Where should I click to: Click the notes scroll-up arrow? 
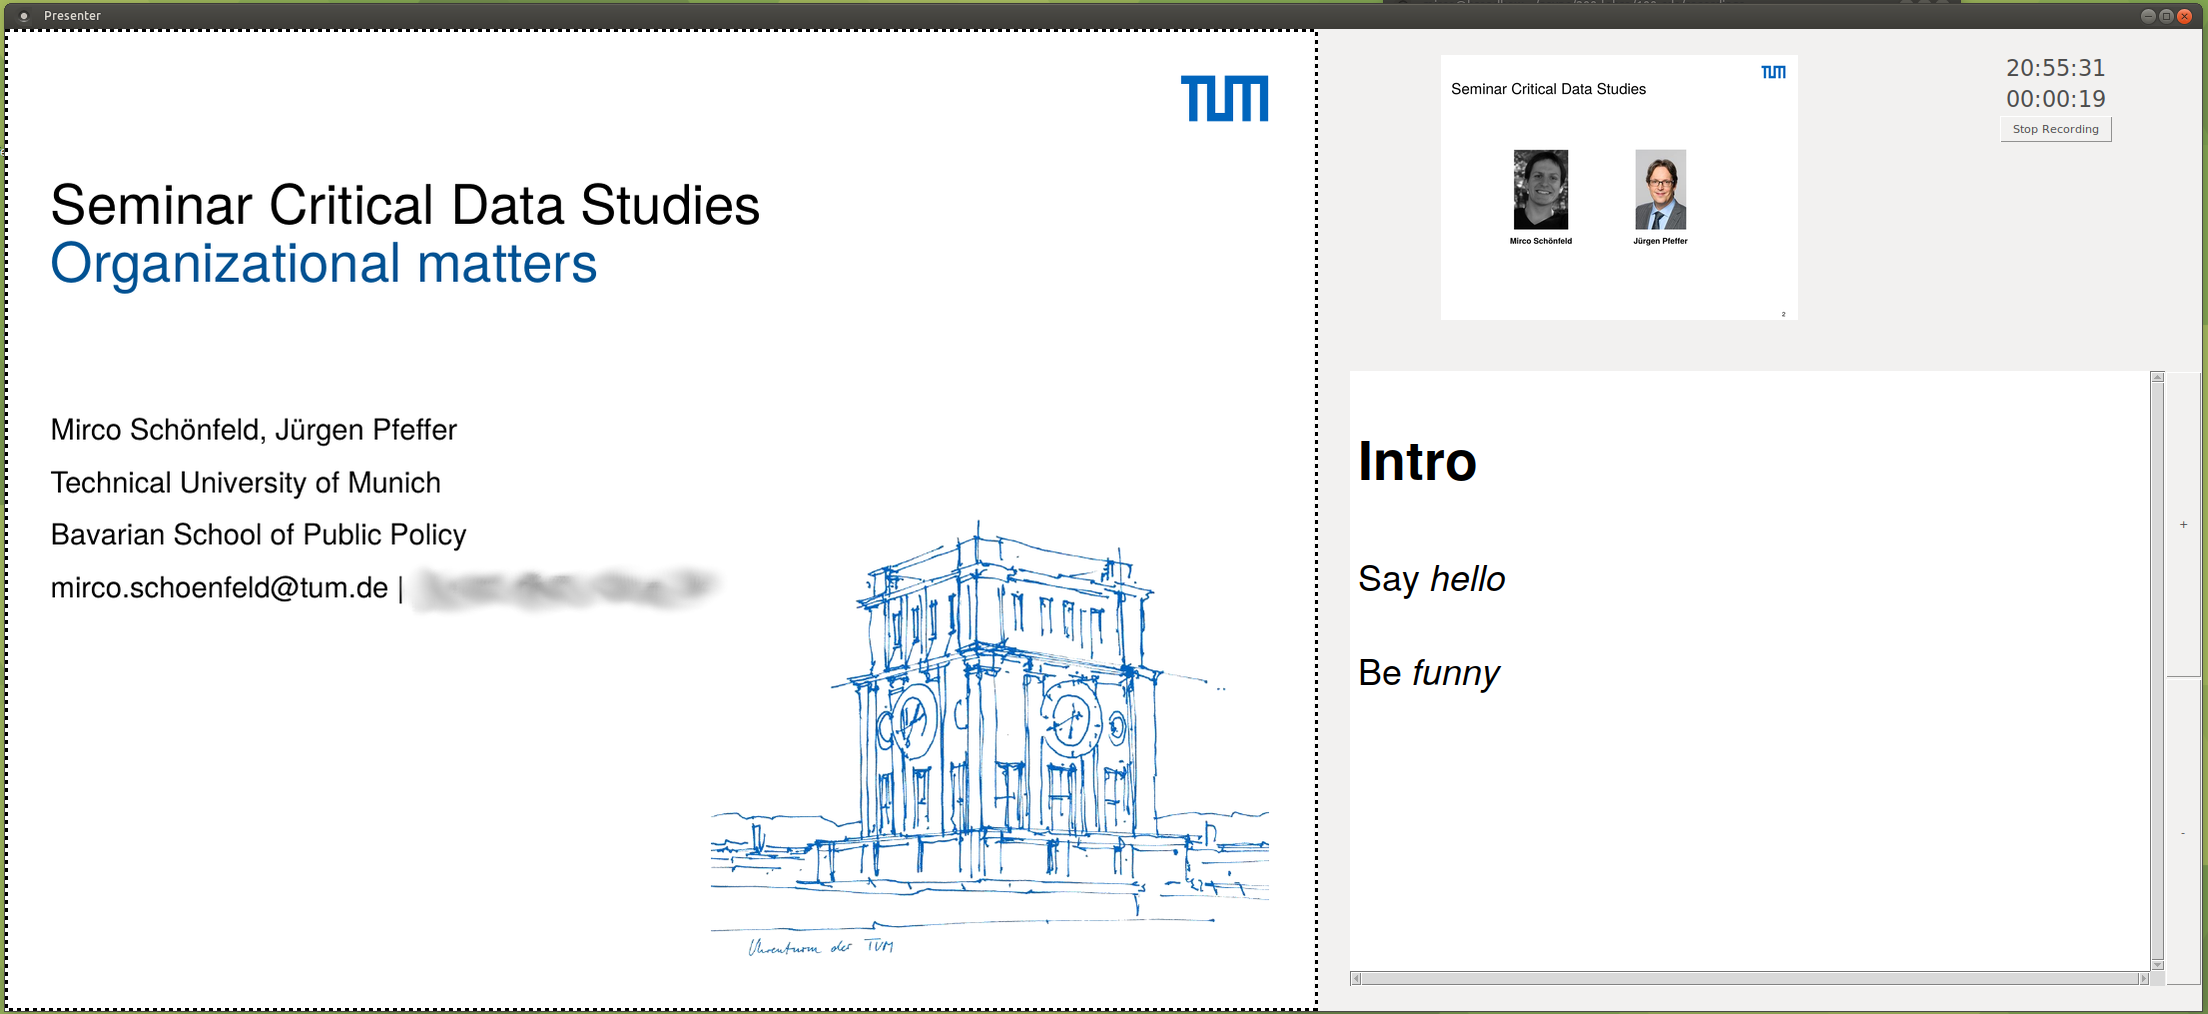tap(2157, 377)
